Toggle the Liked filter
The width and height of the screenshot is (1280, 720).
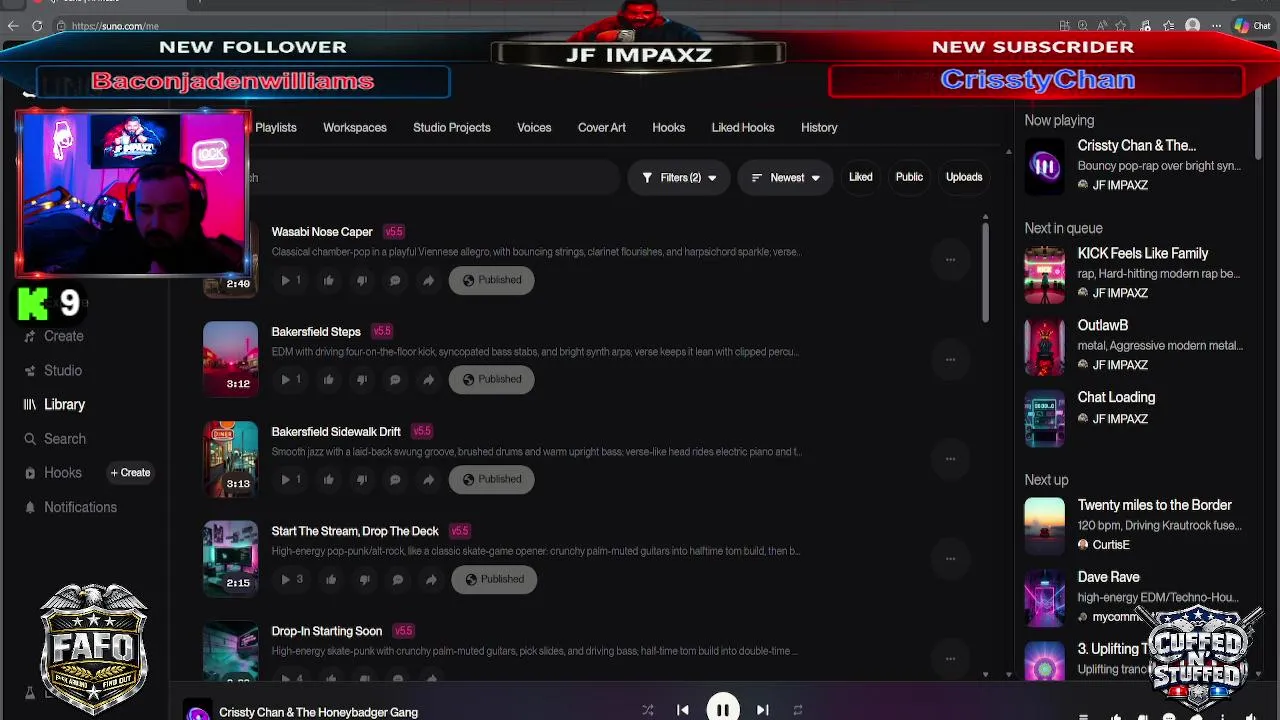[860, 177]
